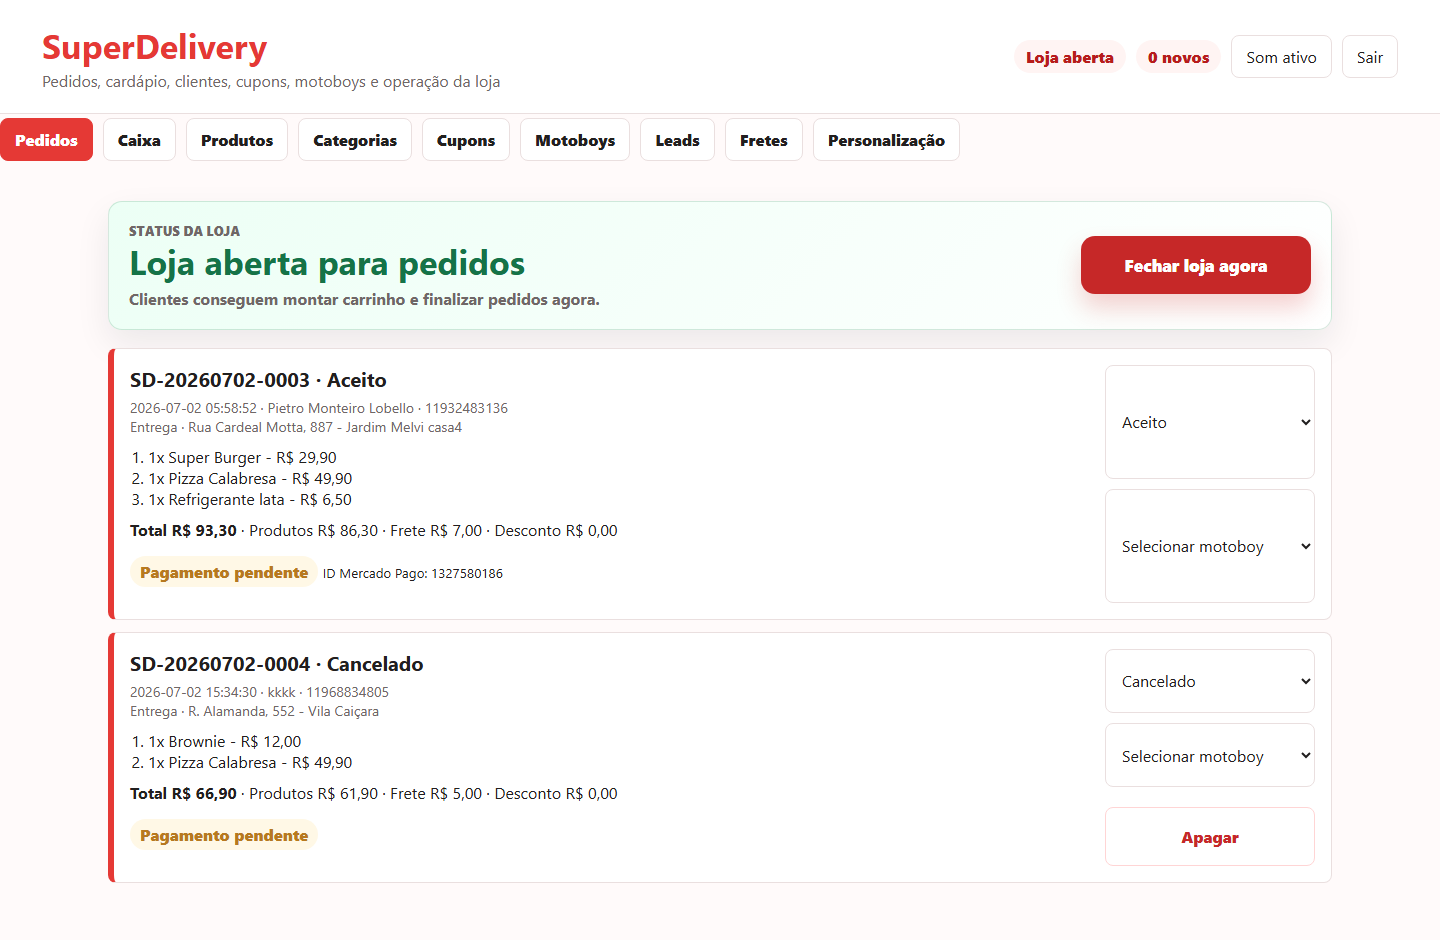Expand the Cancelado status dropdown
Viewport: 1440px width, 940px height.
pyautogui.click(x=1210, y=681)
